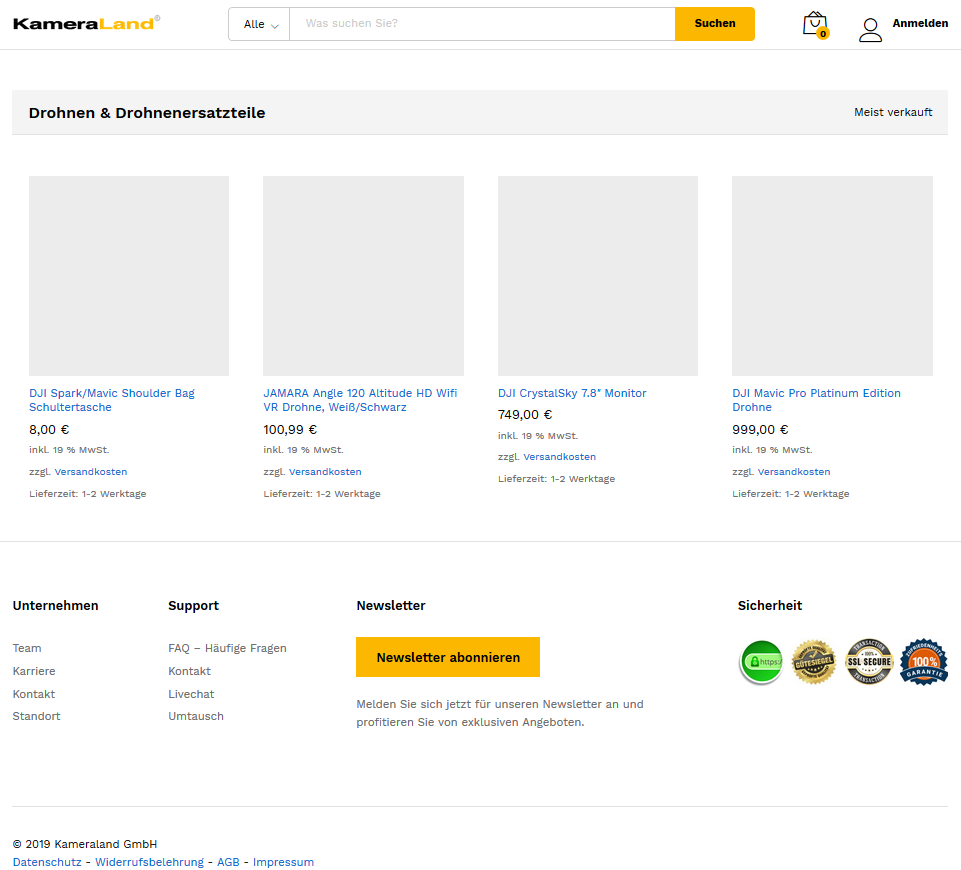Viewport: 961px width, 870px height.
Task: Click the Suchen button
Action: [x=715, y=24]
